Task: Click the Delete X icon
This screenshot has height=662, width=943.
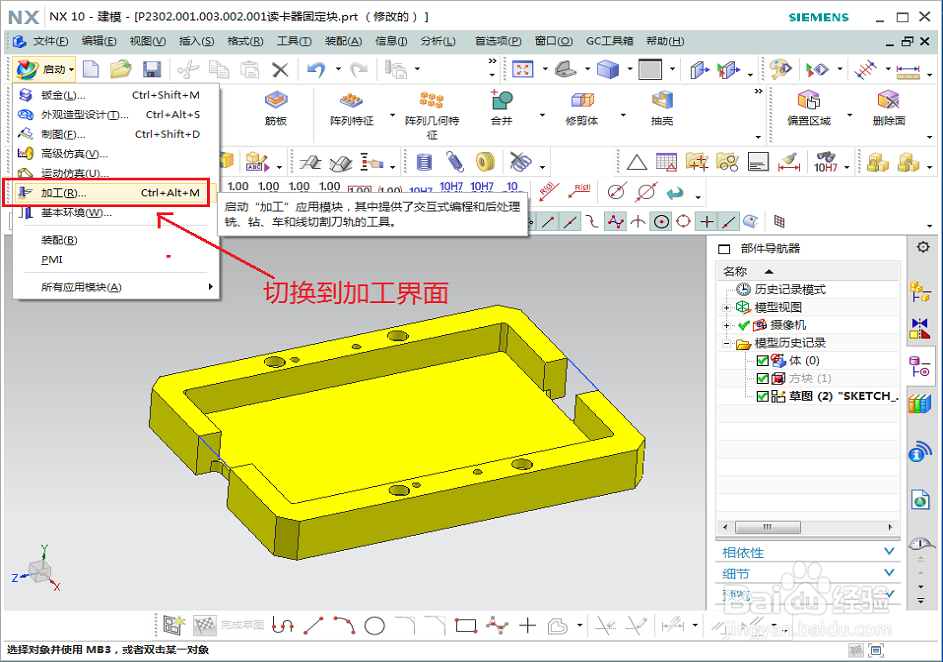Action: pyautogui.click(x=280, y=70)
